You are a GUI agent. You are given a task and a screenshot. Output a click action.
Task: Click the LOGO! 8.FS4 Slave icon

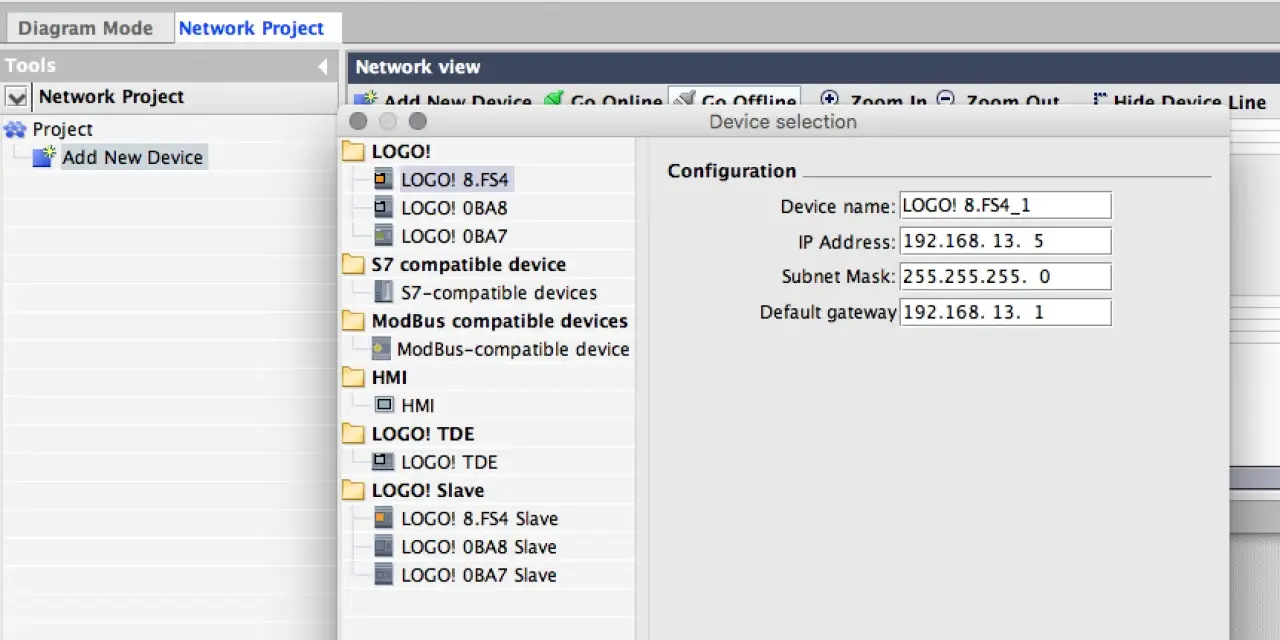point(383,518)
